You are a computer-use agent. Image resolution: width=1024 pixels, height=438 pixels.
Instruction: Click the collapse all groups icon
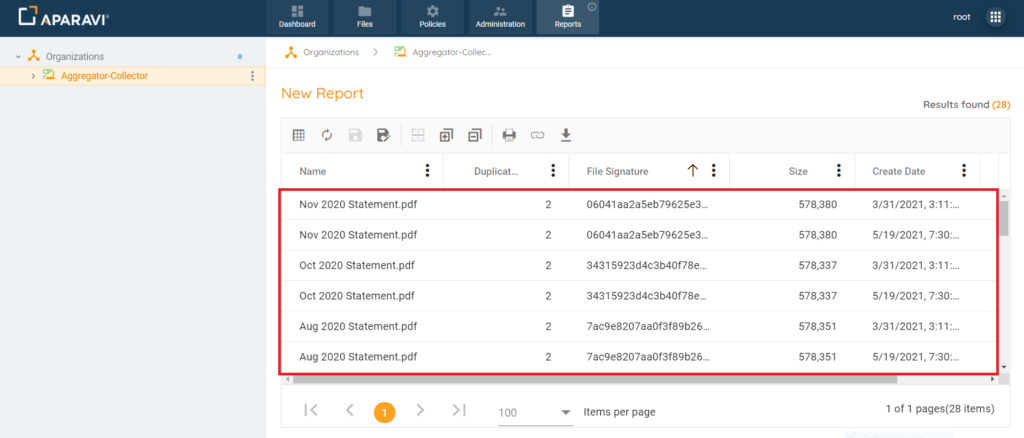click(474, 135)
